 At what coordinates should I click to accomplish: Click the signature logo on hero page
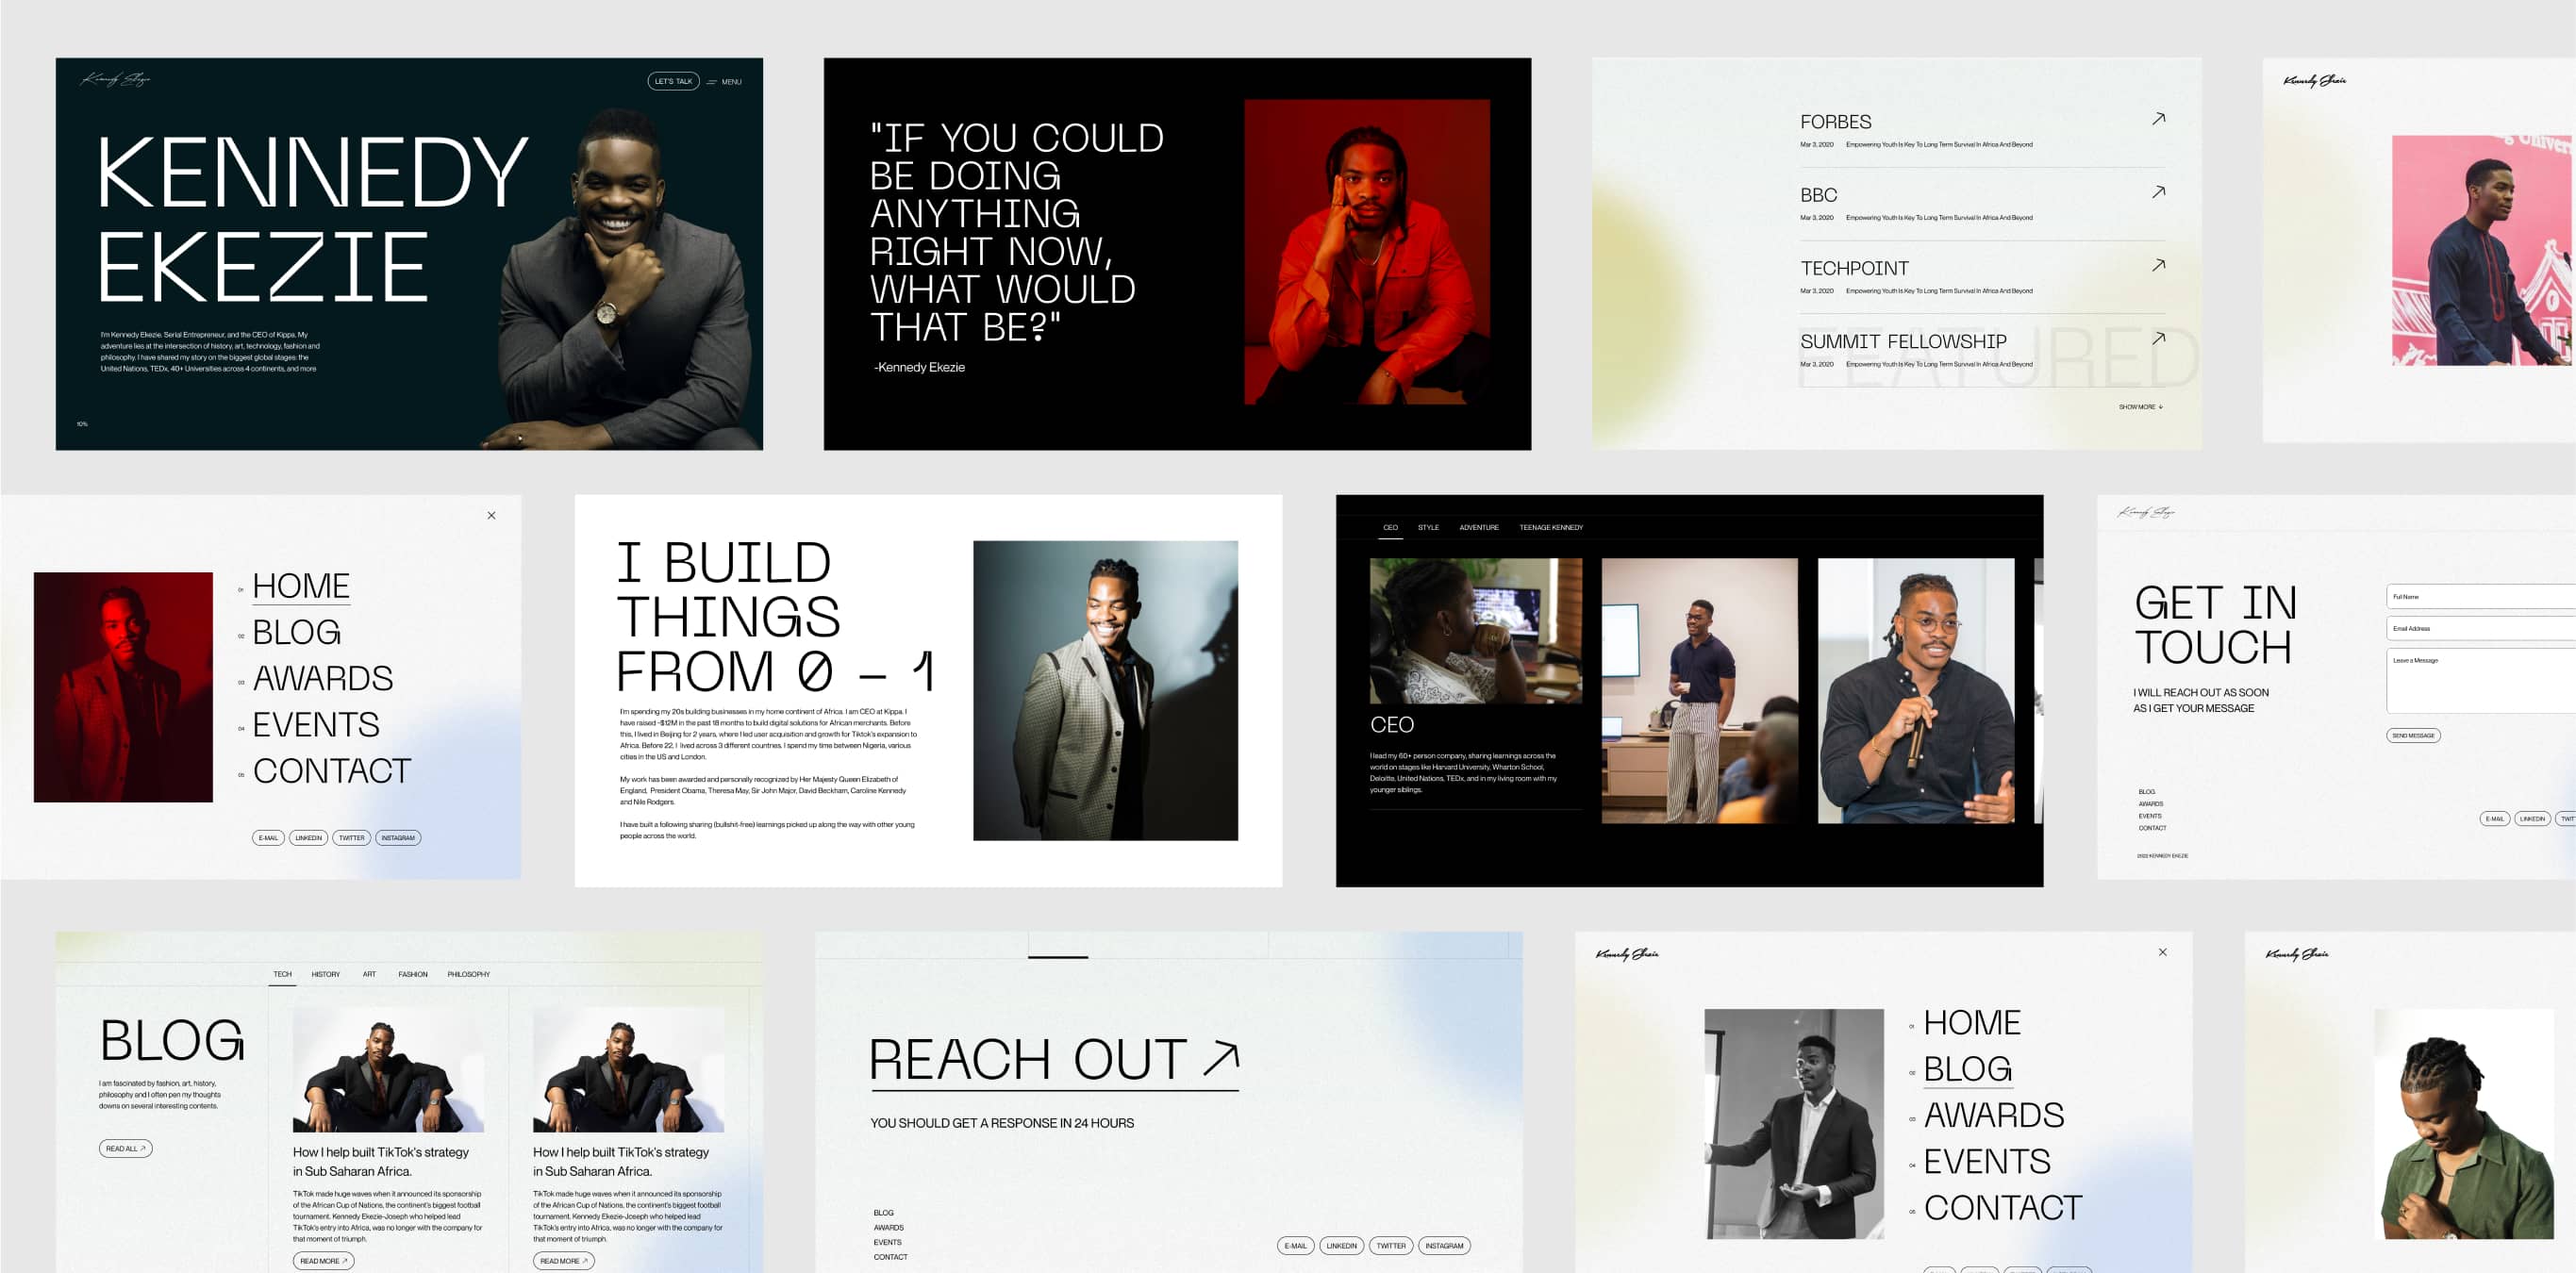click(115, 79)
